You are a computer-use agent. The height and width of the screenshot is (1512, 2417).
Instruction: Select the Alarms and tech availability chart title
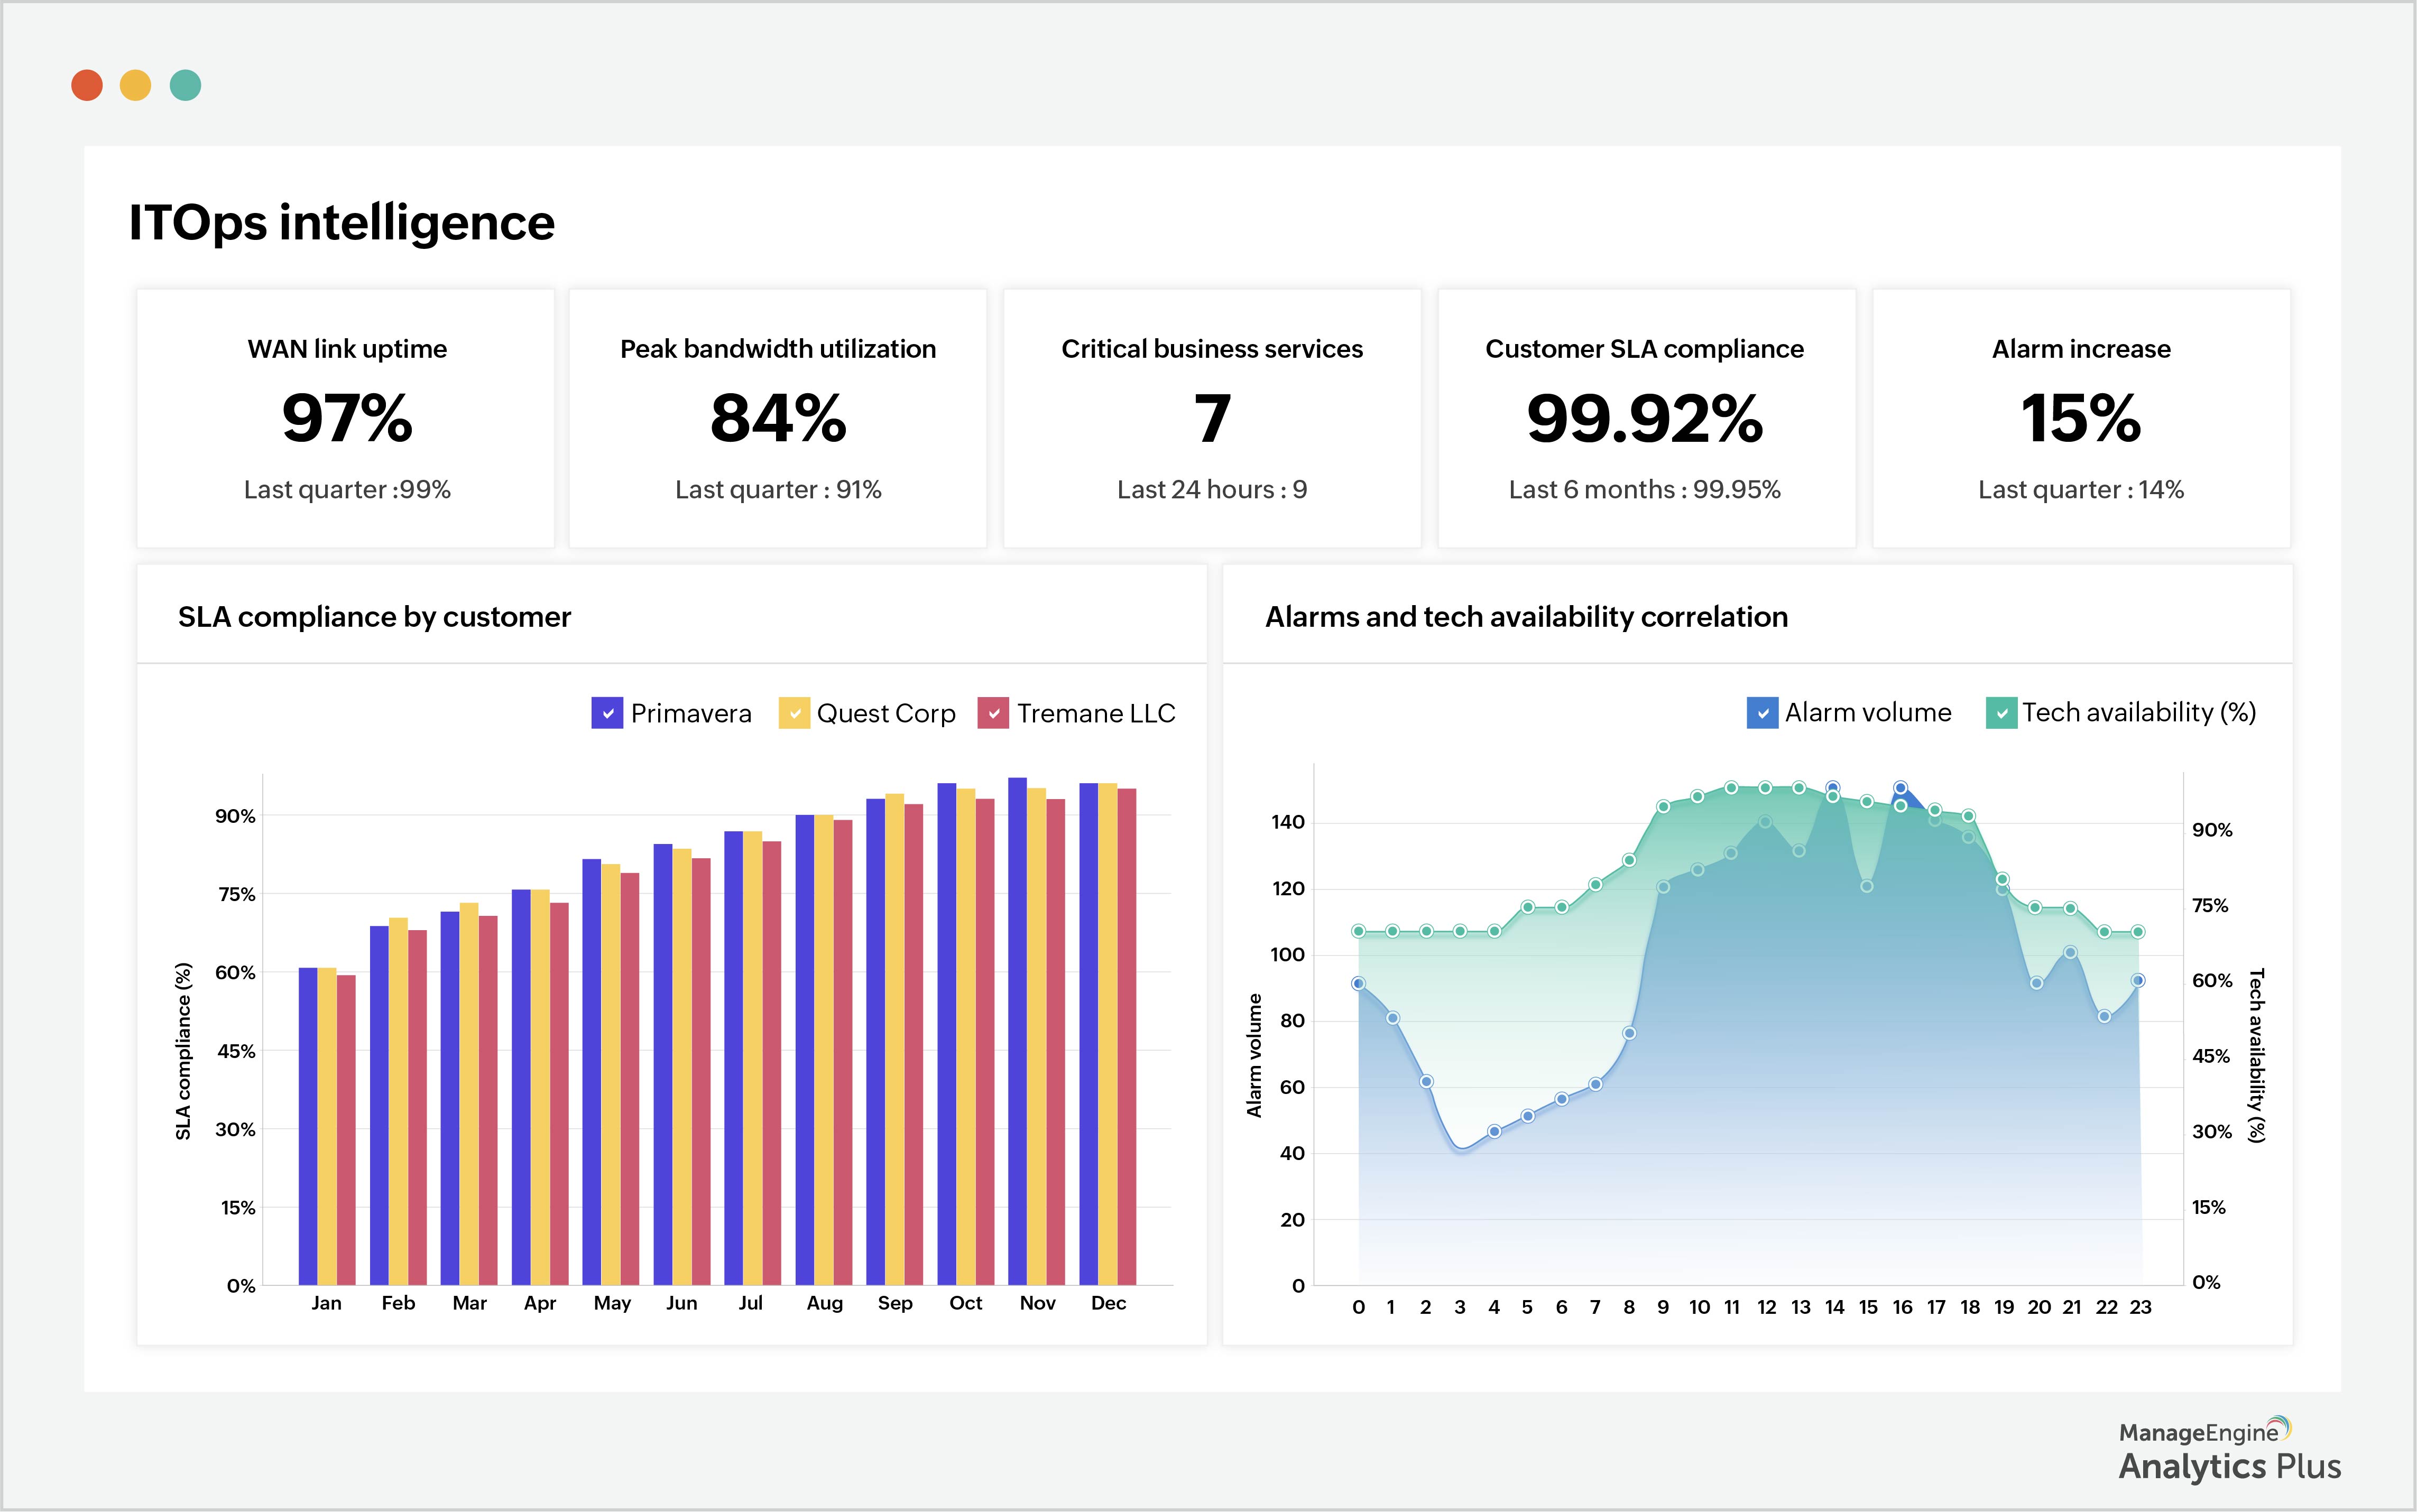[x=1526, y=617]
